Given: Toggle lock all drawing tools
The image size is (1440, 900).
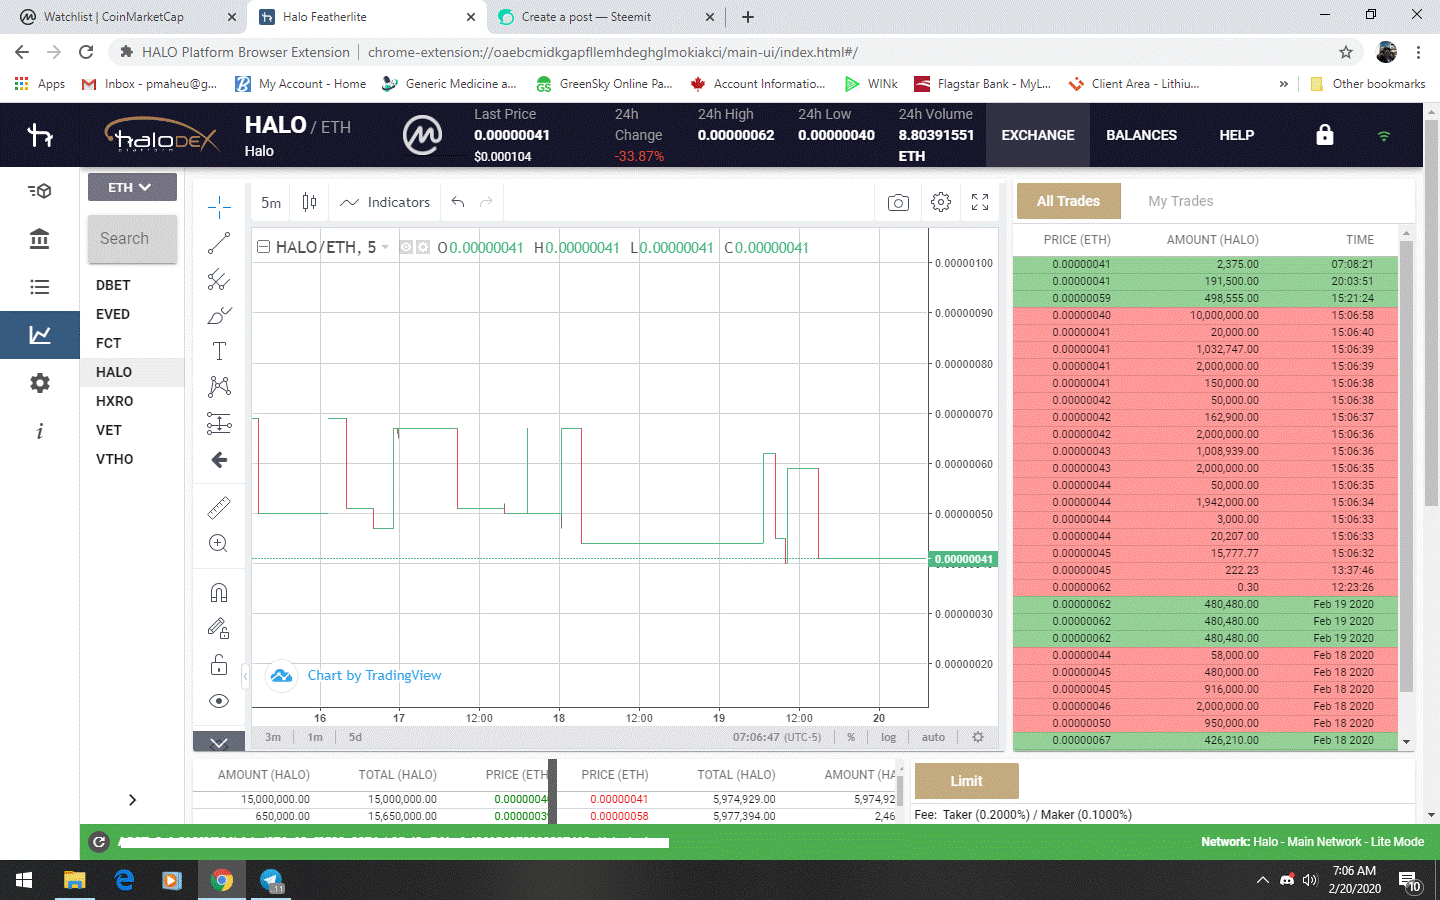Looking at the screenshot, I should tap(219, 665).
